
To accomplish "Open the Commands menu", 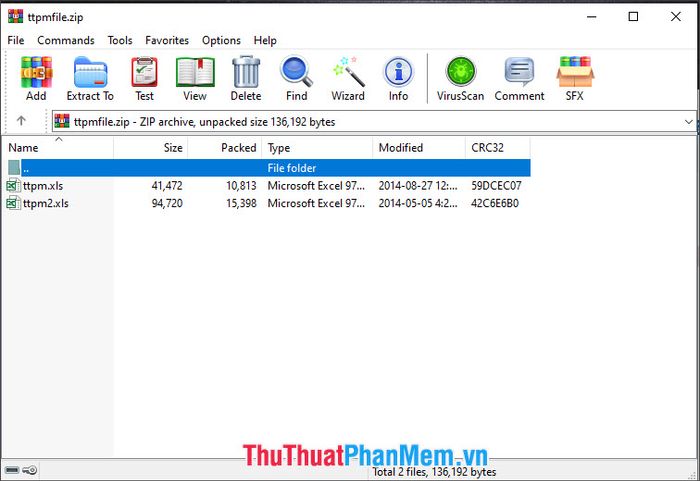I will [66, 40].
